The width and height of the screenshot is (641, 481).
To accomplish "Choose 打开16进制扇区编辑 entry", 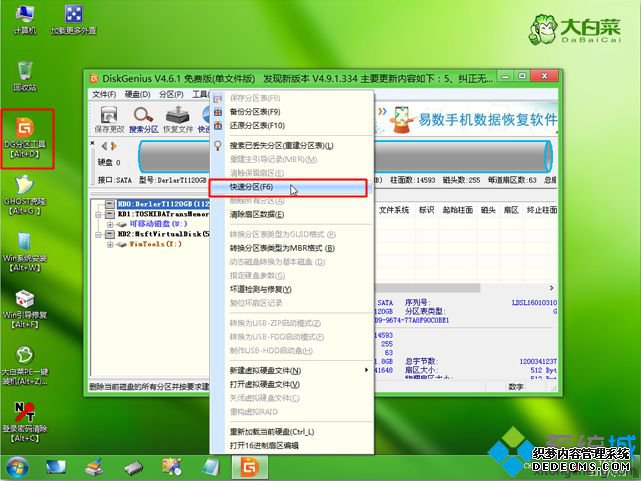I will [292, 445].
